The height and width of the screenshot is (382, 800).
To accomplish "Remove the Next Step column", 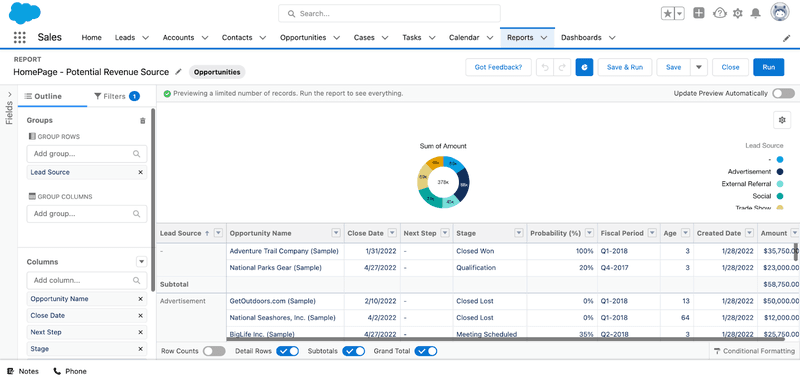I will tap(140, 333).
